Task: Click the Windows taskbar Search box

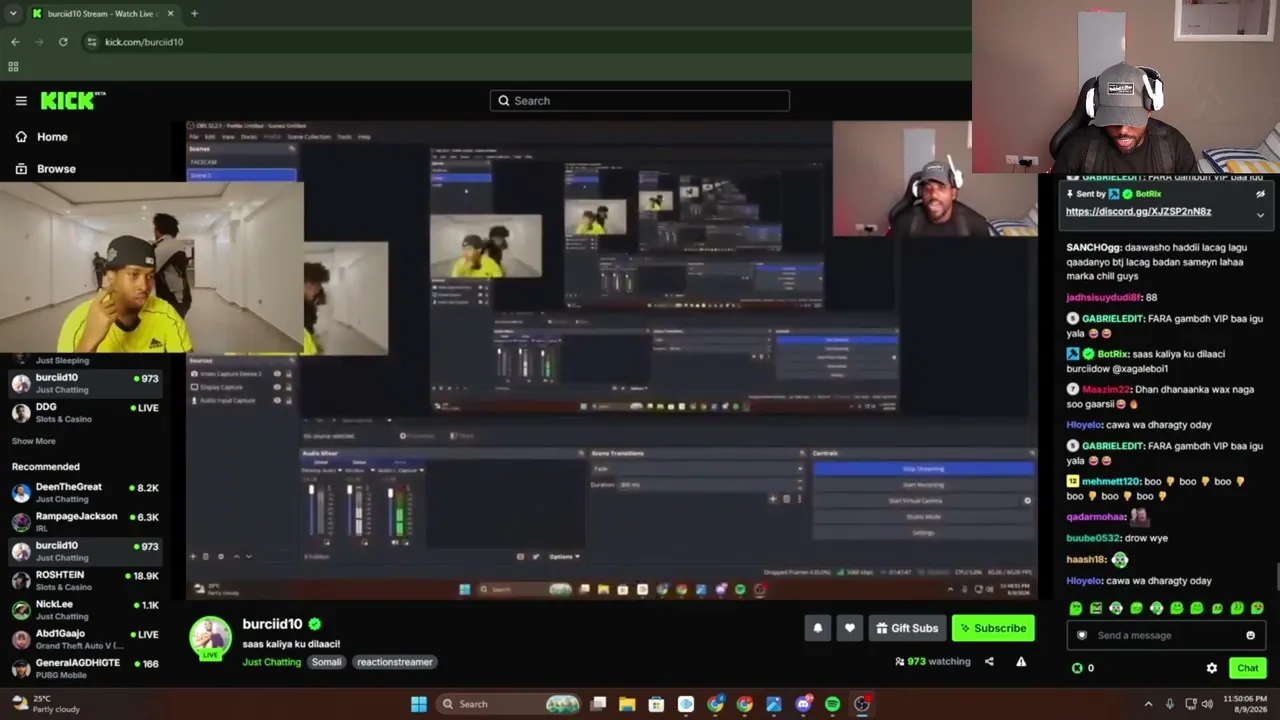Action: (510, 704)
